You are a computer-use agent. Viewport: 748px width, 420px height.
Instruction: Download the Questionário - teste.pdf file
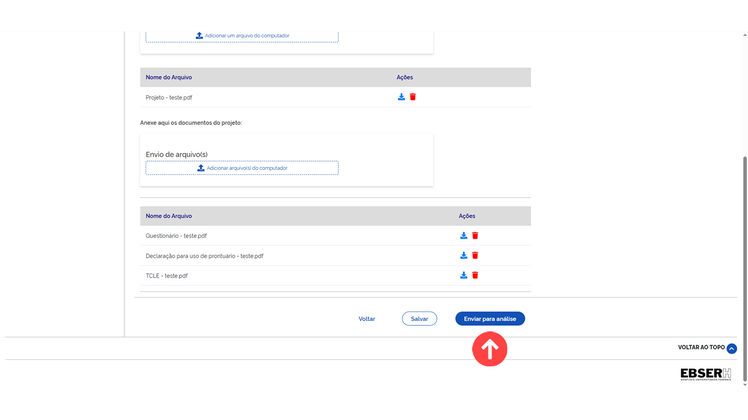tap(463, 236)
